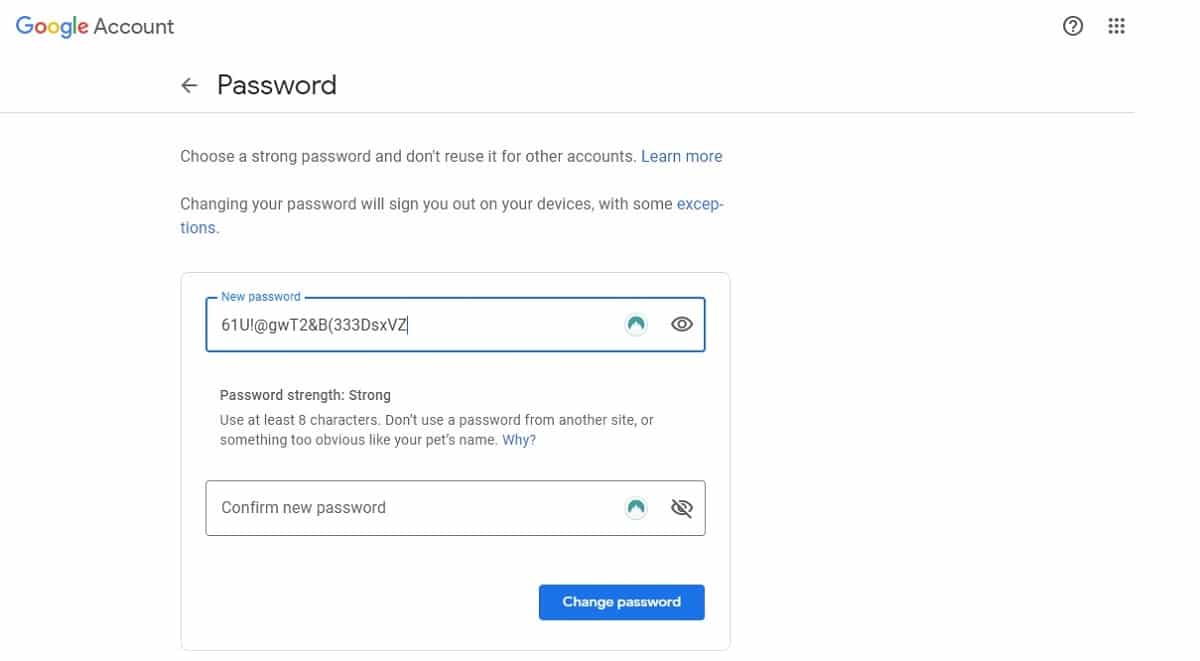Open the exceptions link about device sign-out

(x=700, y=204)
